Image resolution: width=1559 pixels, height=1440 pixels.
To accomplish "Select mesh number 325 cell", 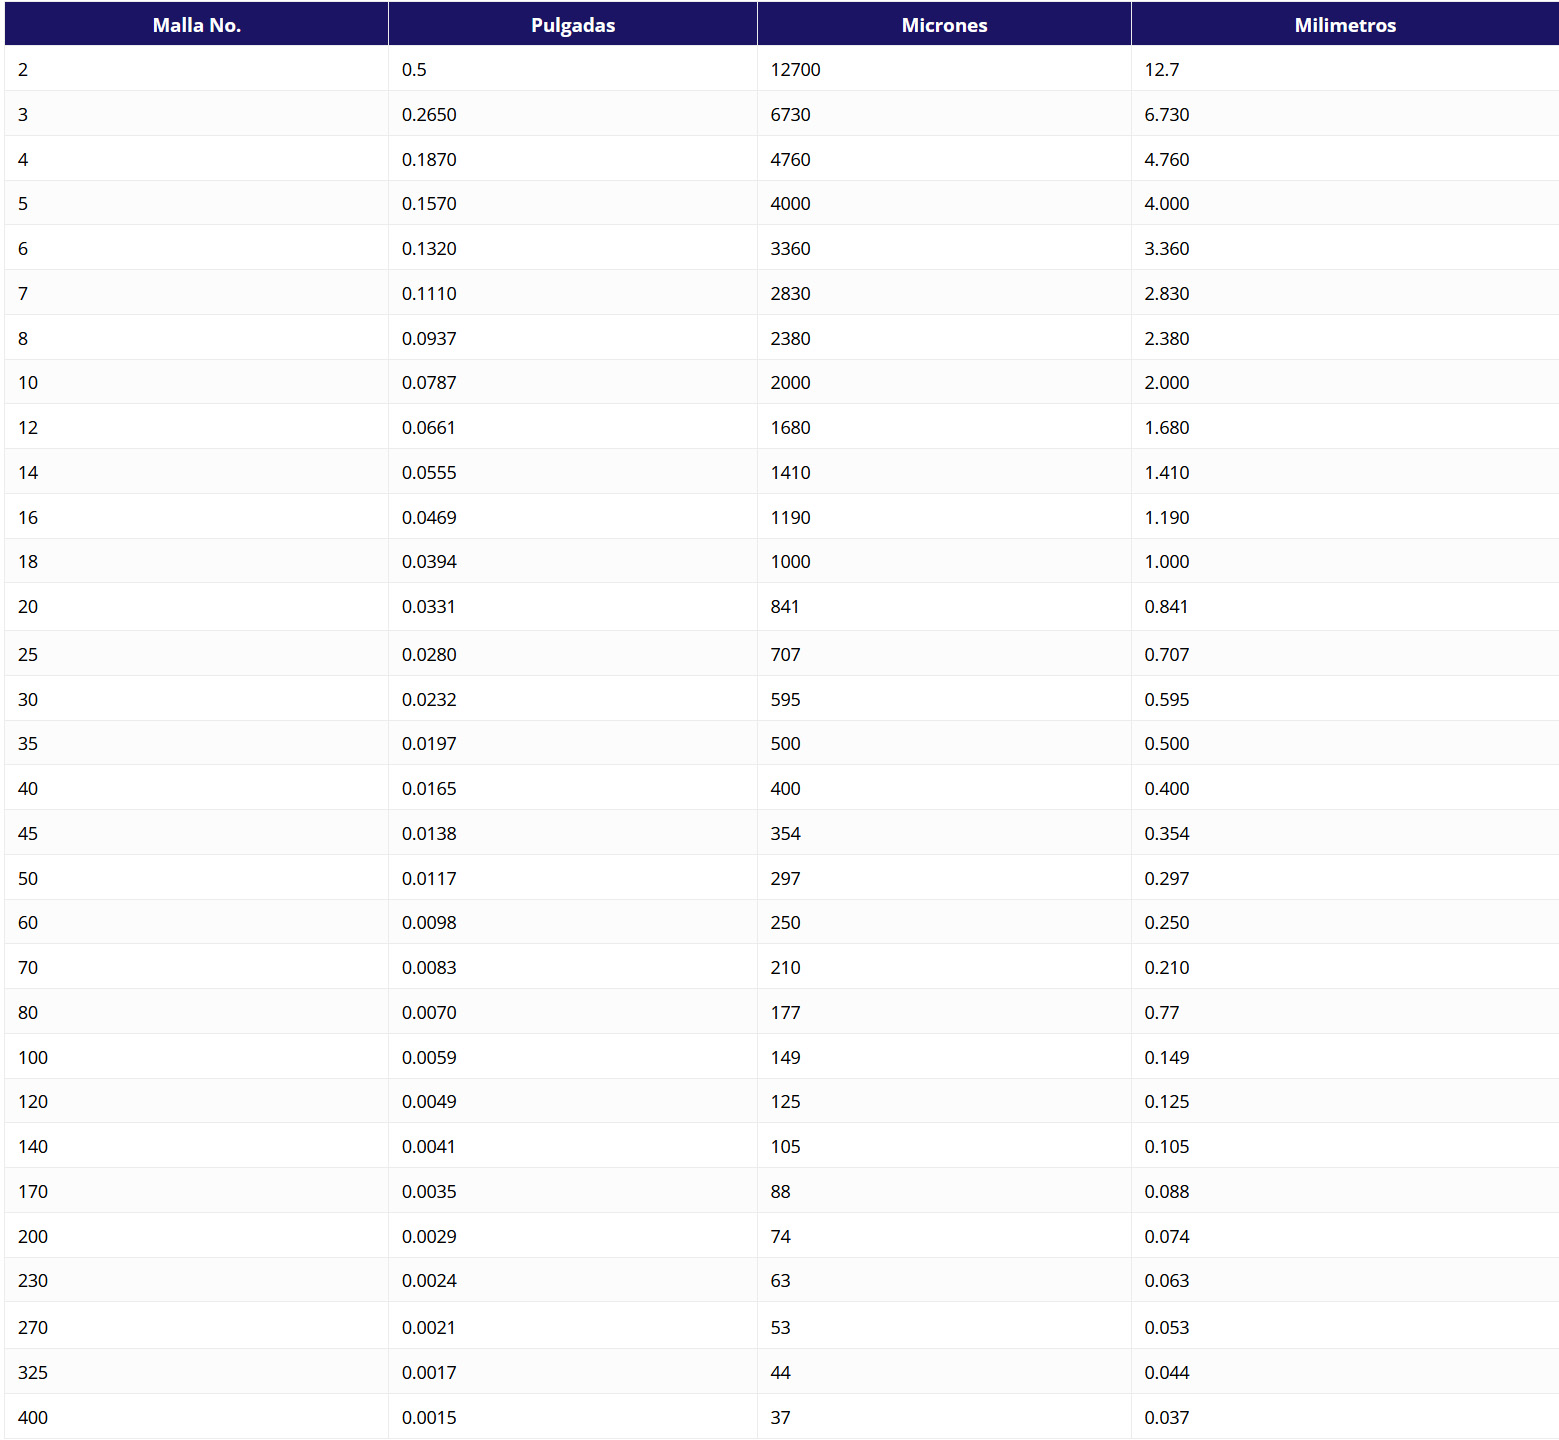I will point(33,1373).
